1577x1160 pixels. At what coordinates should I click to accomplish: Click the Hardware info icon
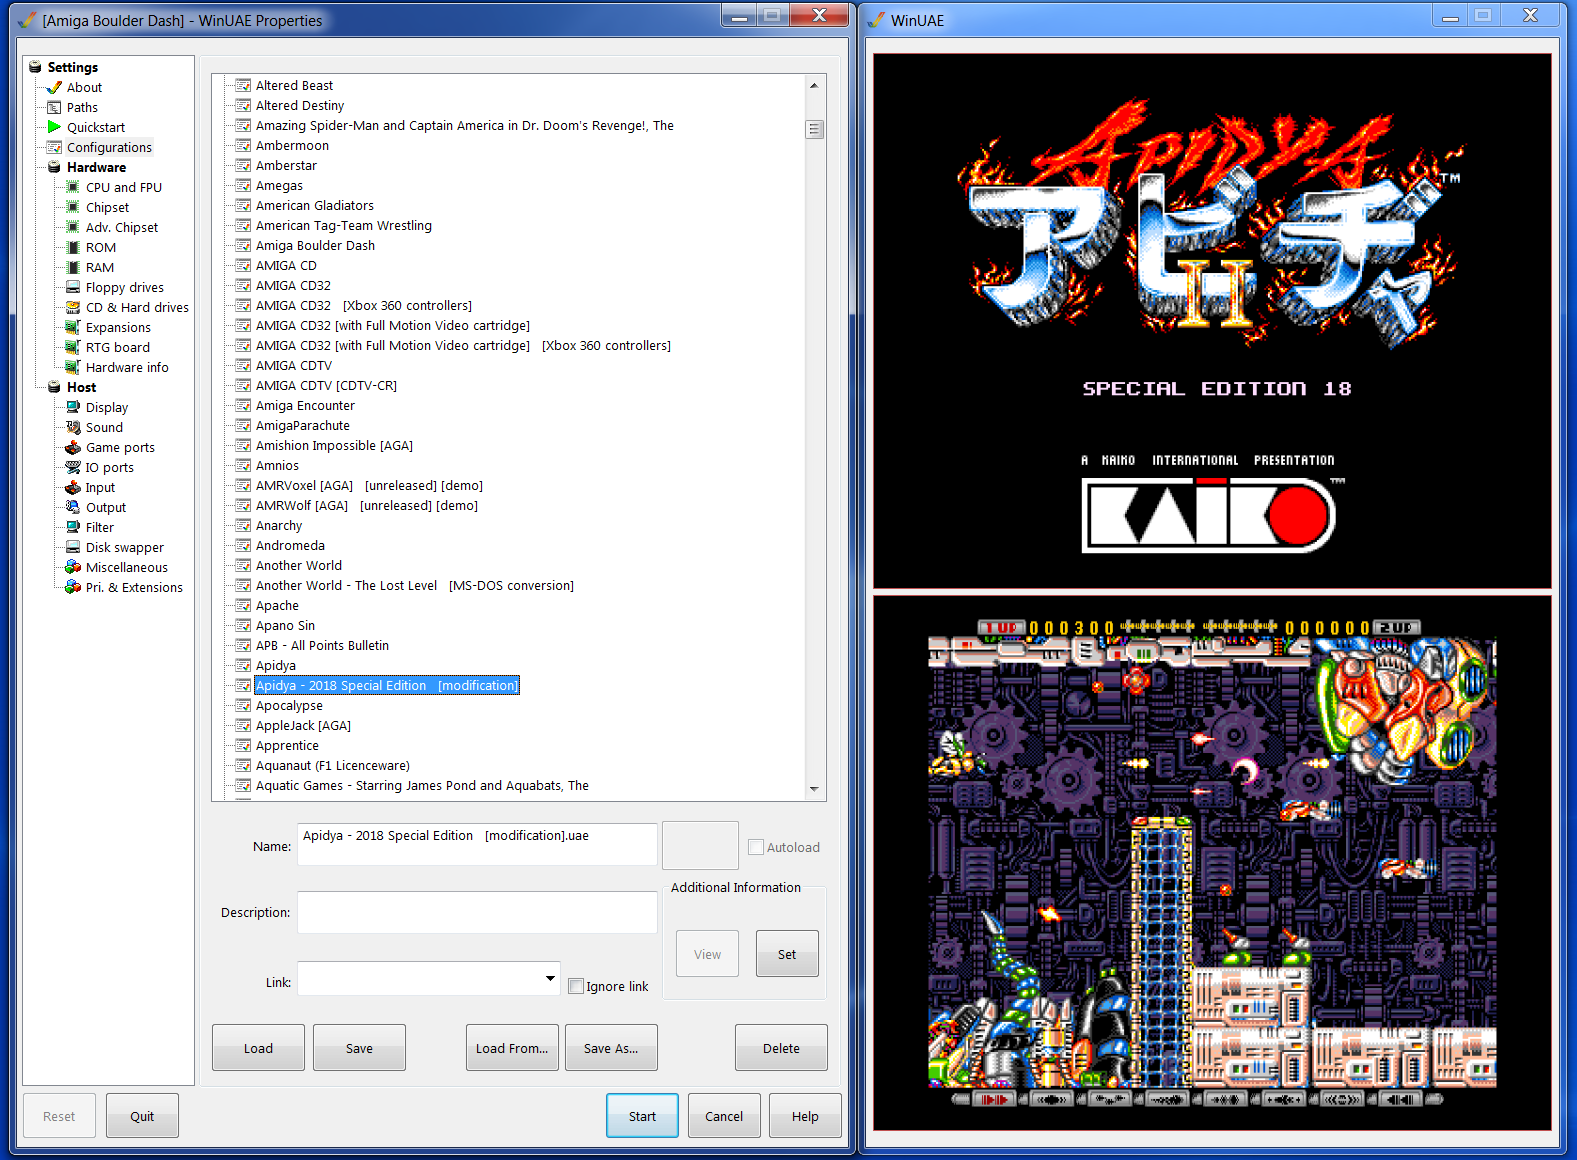(73, 367)
